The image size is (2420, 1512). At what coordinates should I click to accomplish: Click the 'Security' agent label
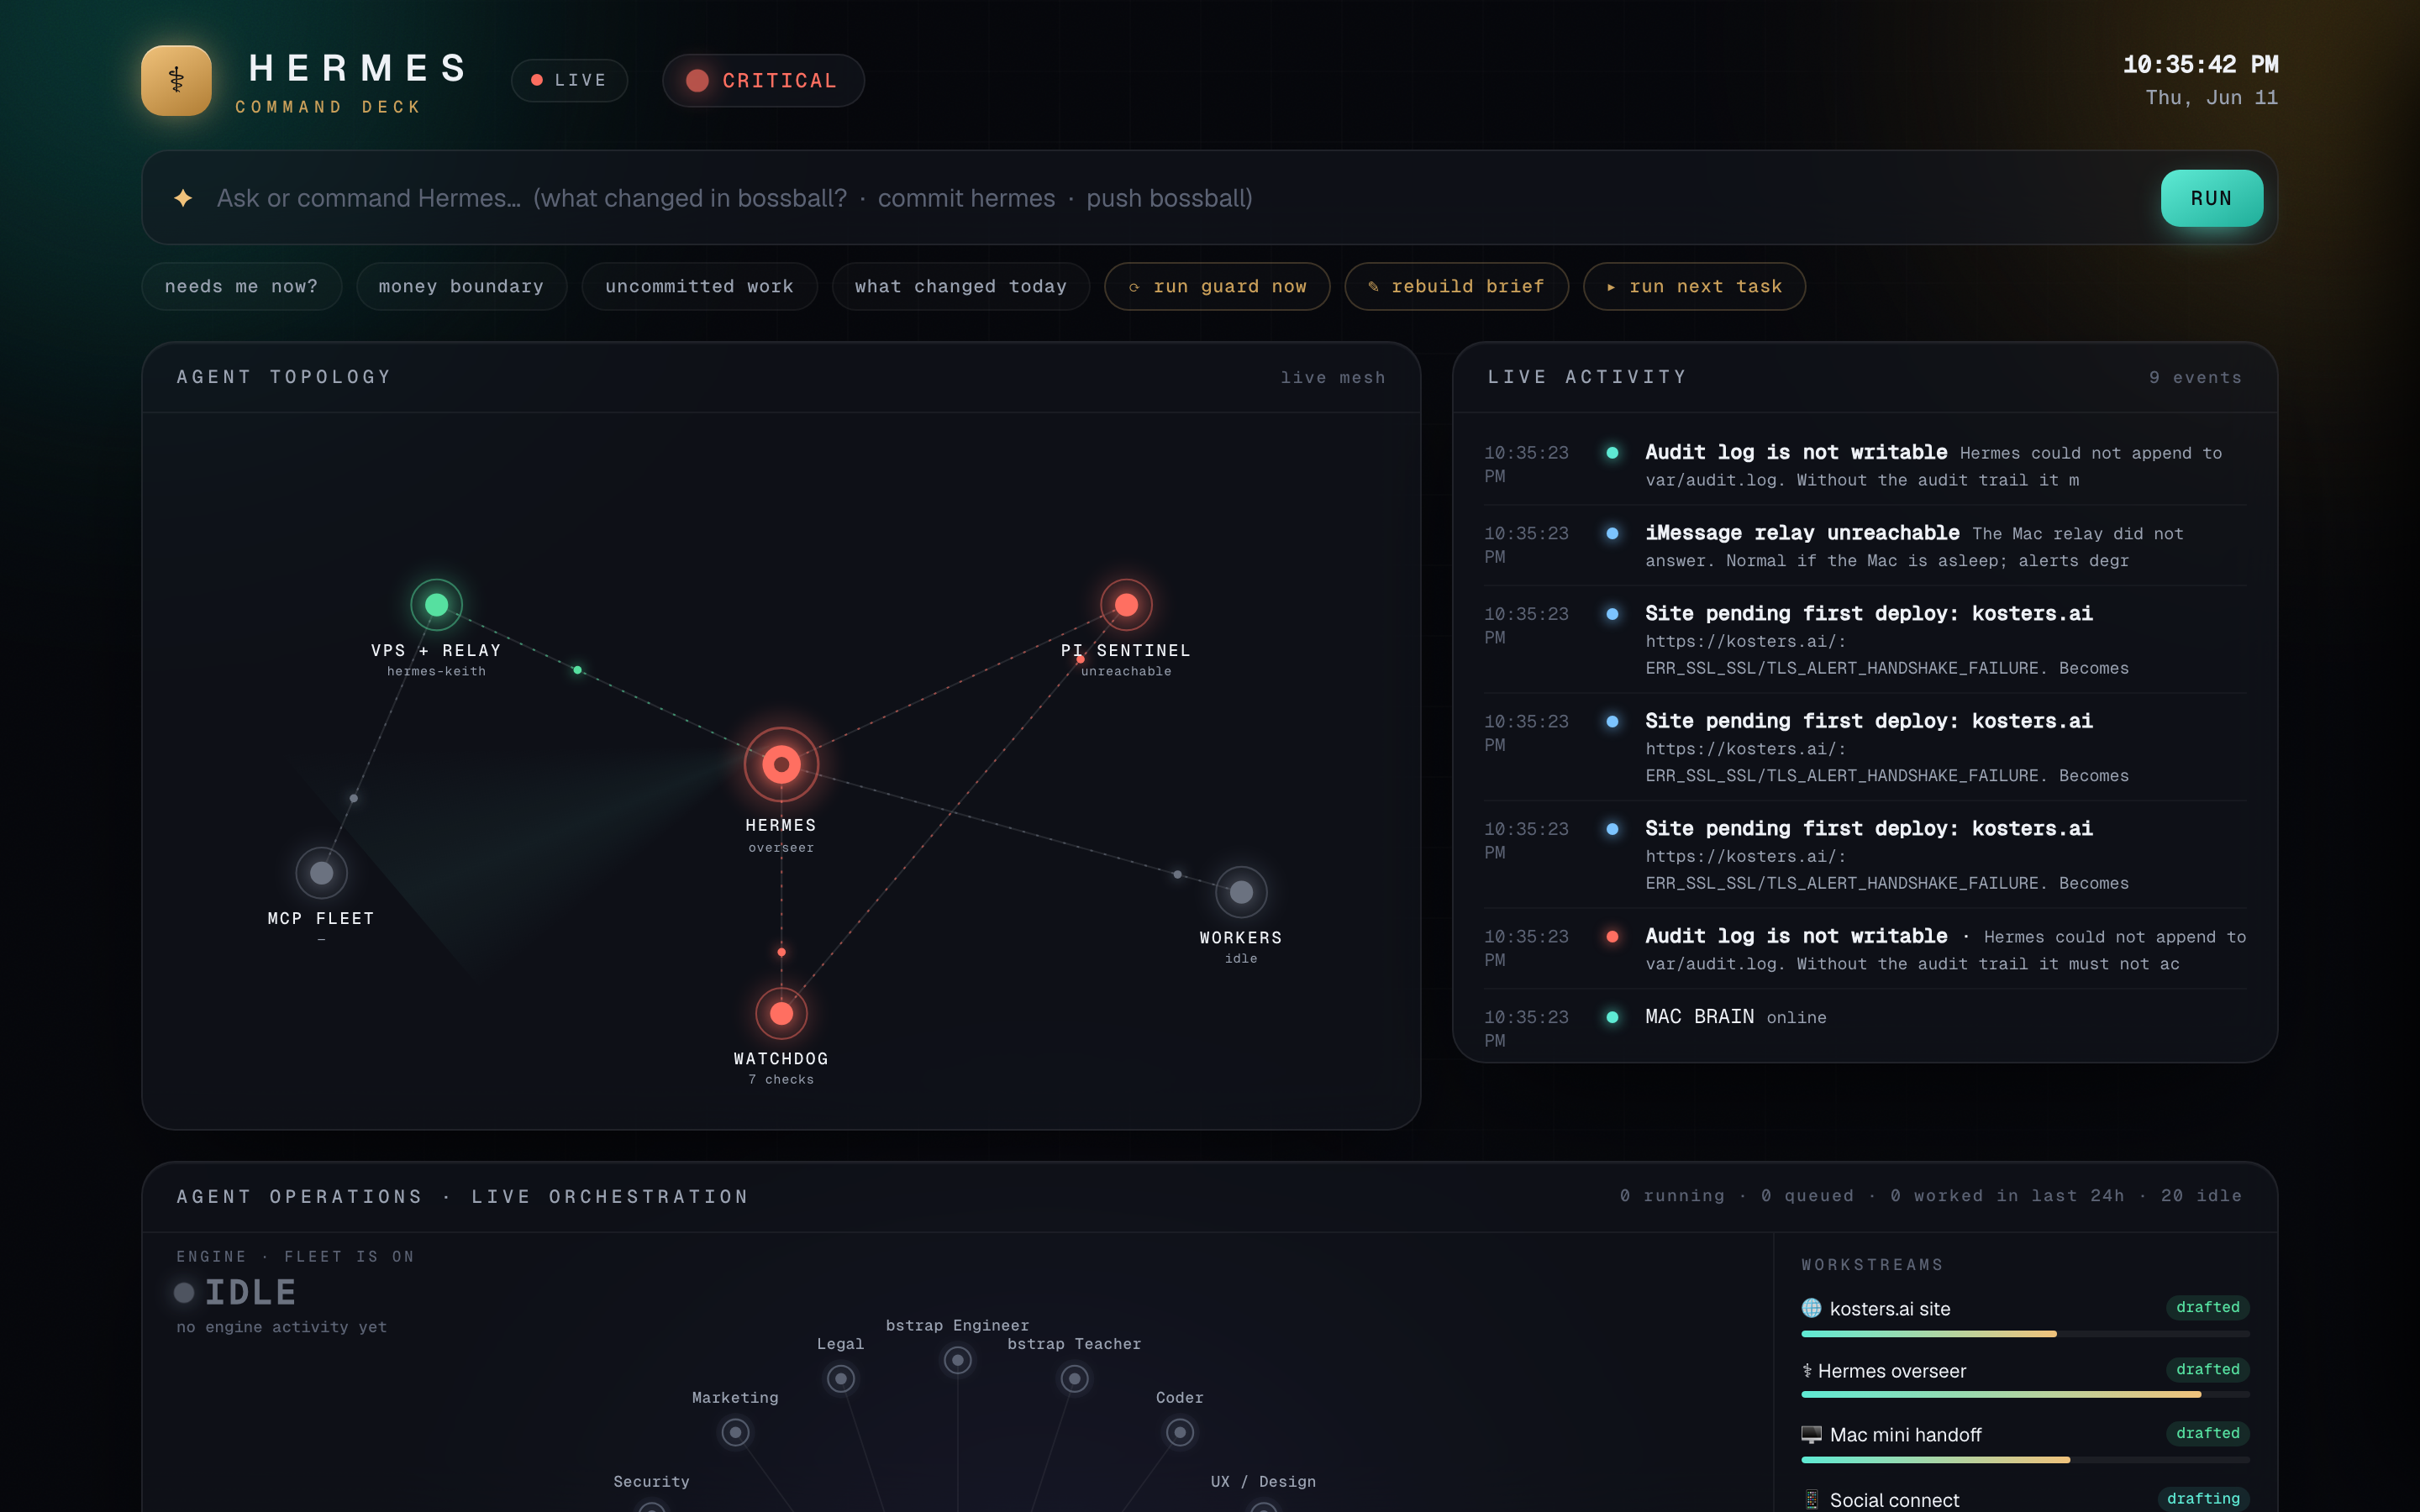(x=651, y=1481)
